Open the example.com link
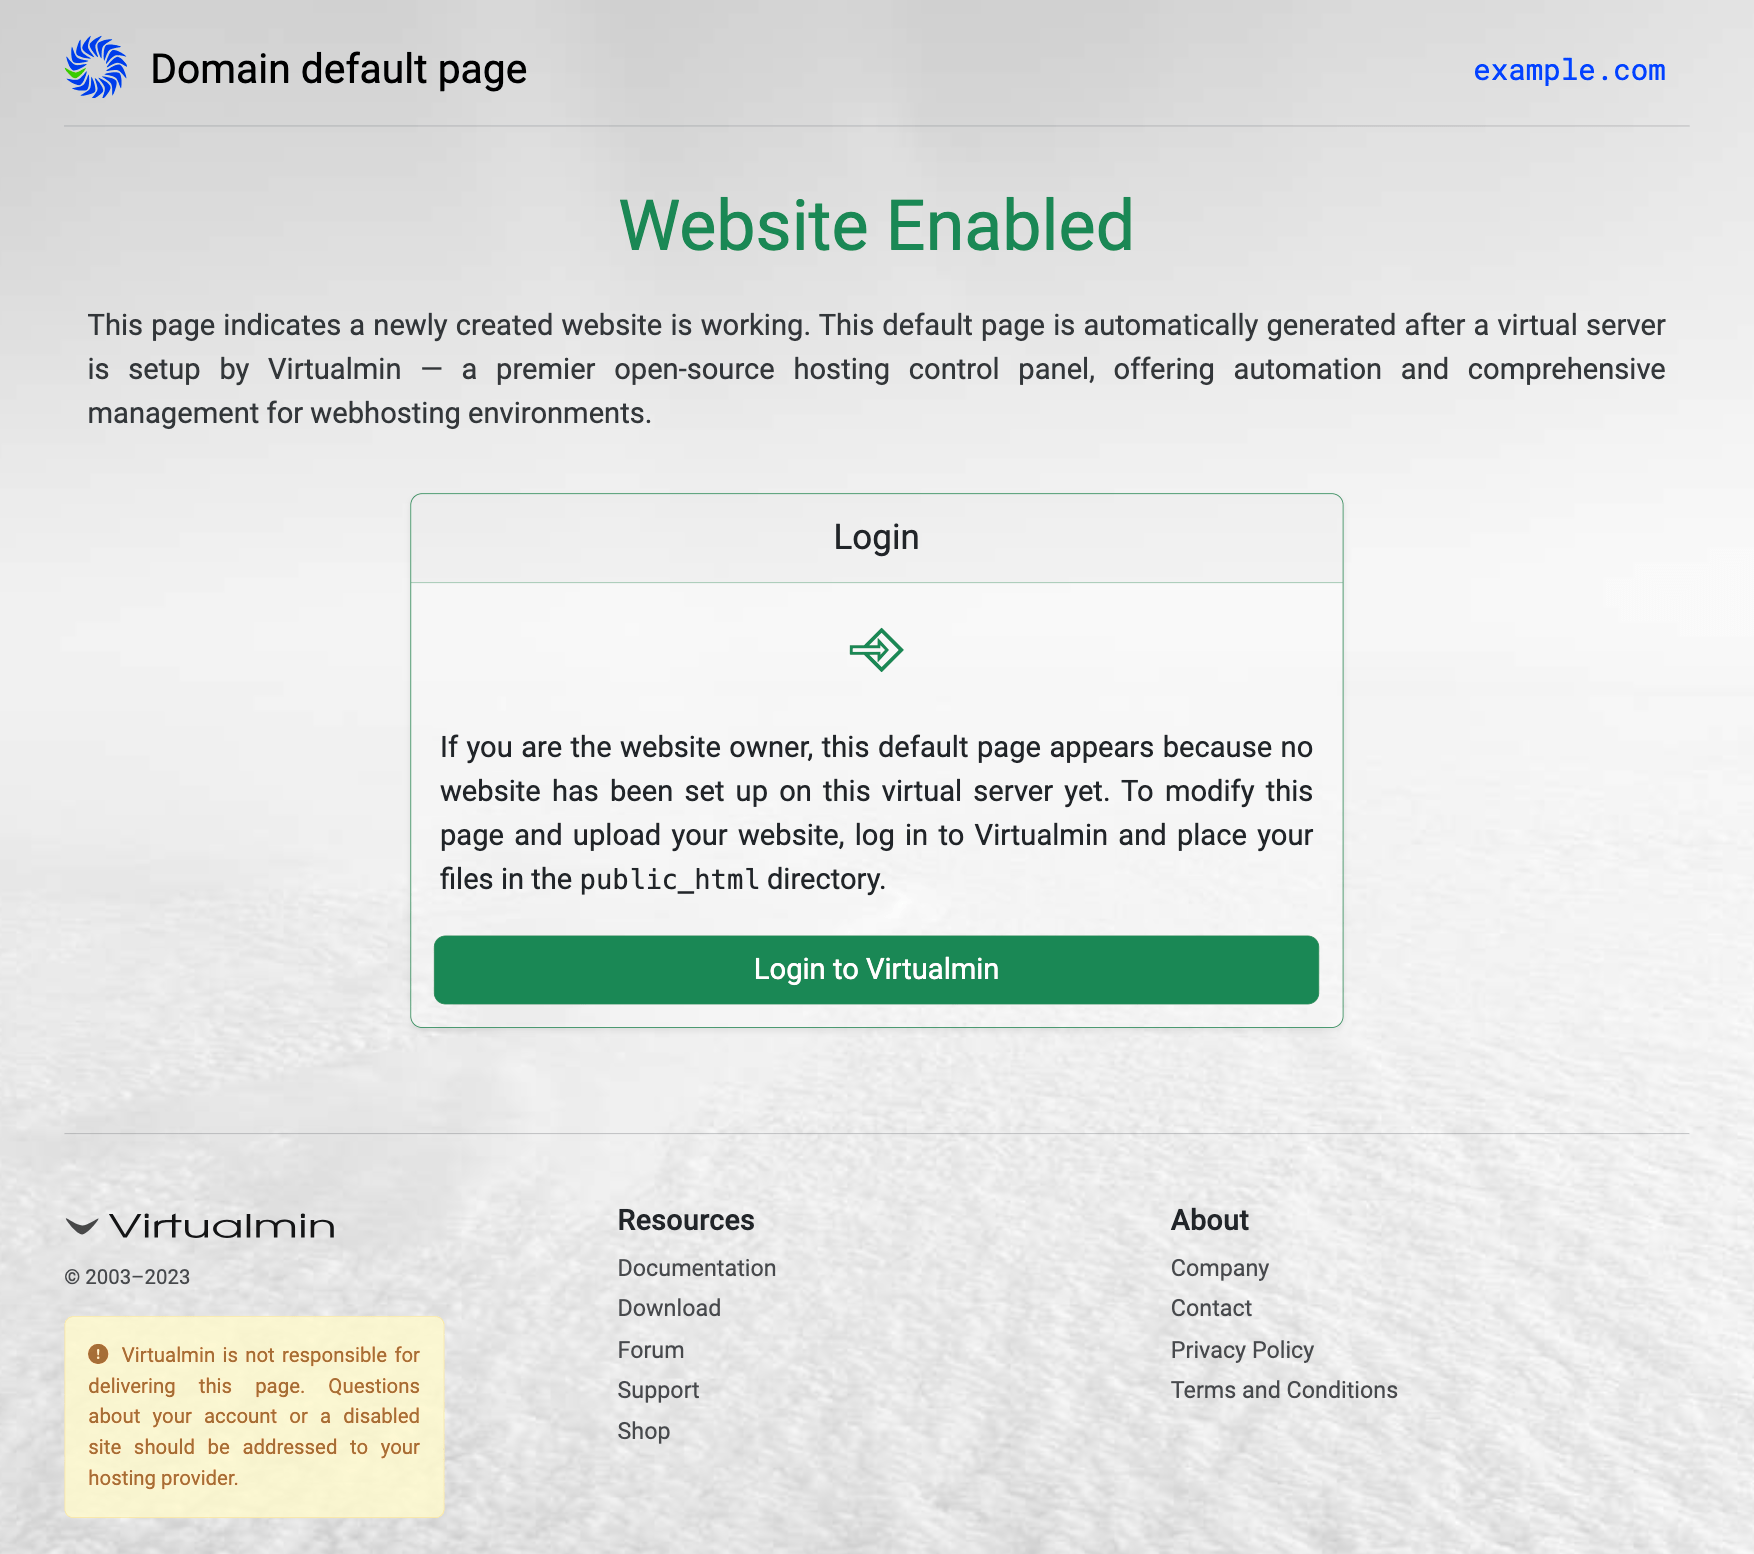 pos(1569,70)
